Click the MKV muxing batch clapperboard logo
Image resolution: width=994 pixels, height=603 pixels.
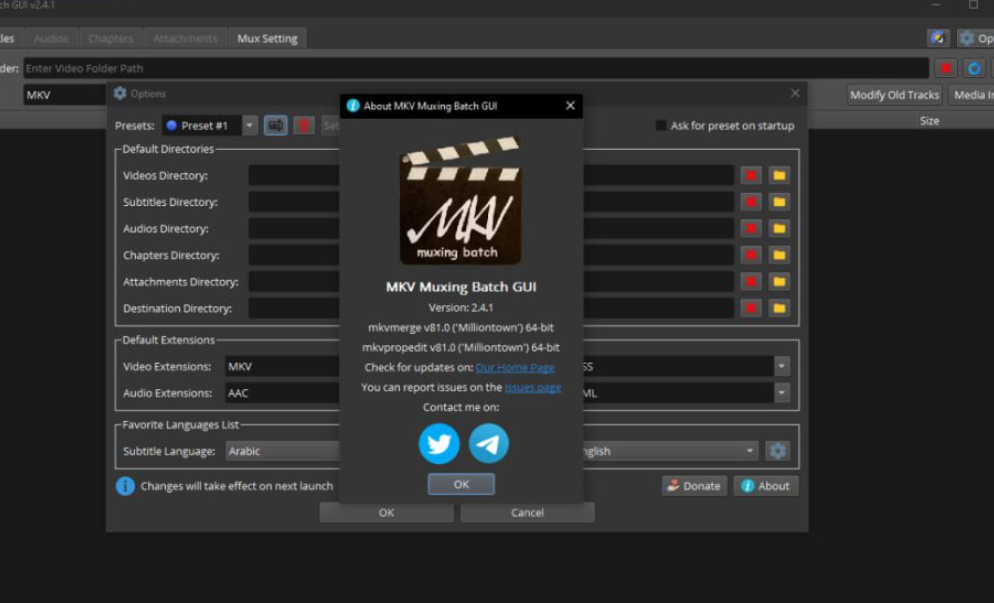click(x=460, y=200)
